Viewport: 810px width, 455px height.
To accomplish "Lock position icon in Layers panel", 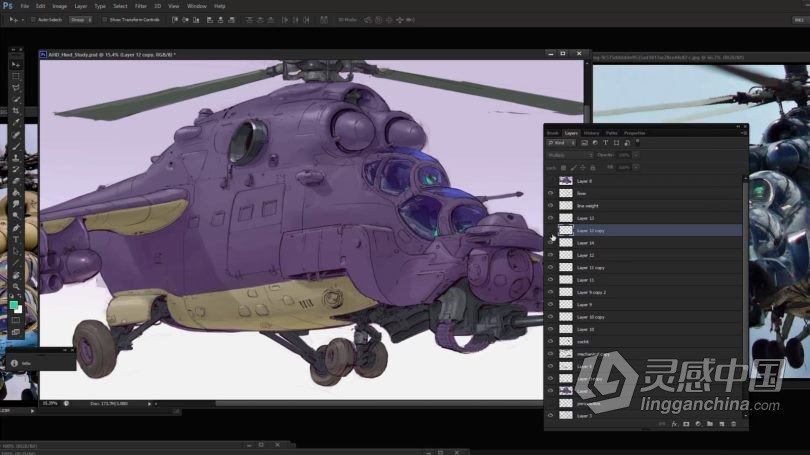I will [583, 167].
